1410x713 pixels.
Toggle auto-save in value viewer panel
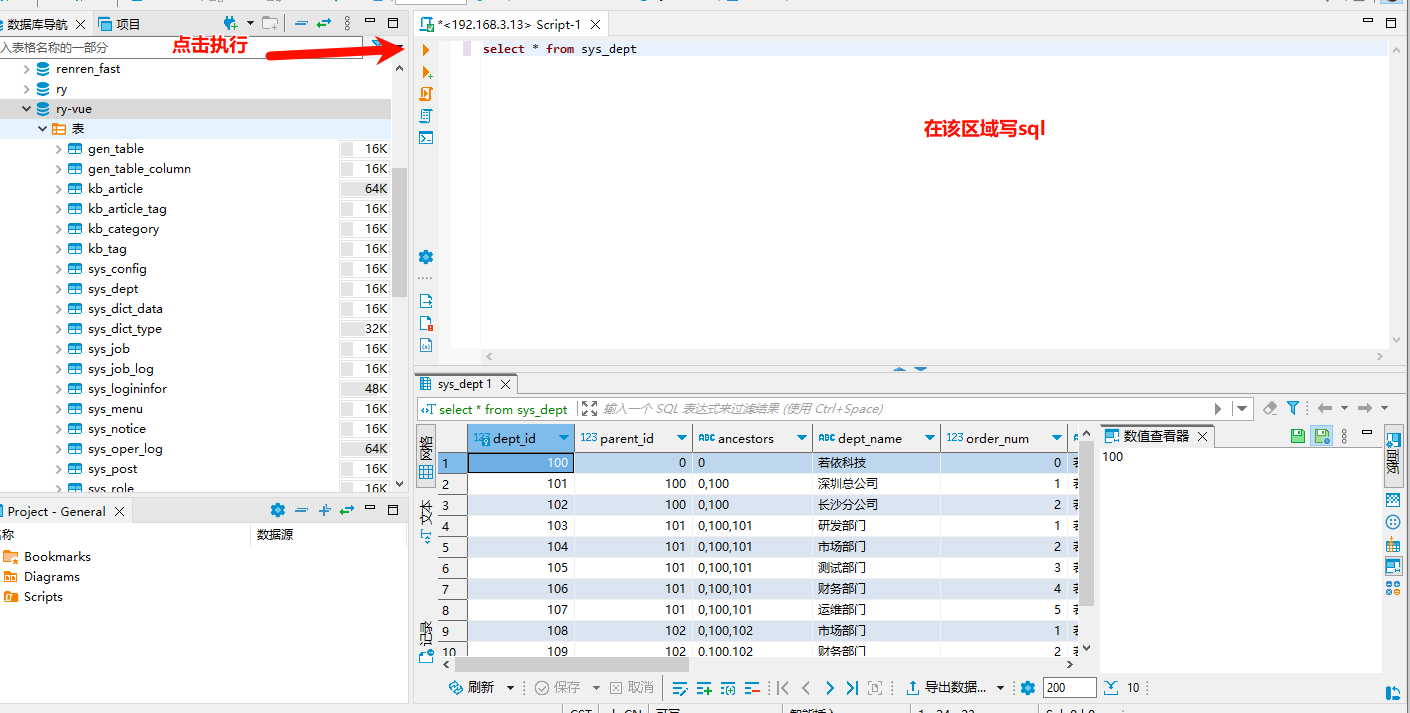(x=1321, y=436)
